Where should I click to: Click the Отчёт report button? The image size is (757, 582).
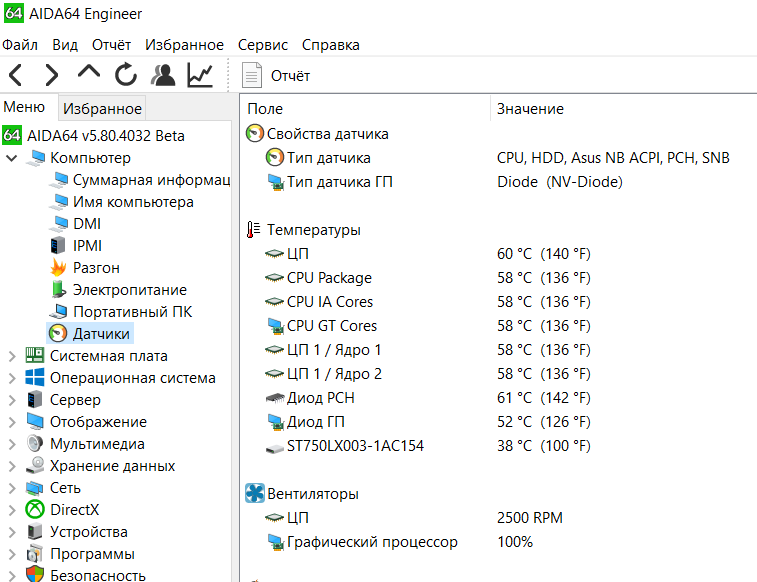click(277, 76)
